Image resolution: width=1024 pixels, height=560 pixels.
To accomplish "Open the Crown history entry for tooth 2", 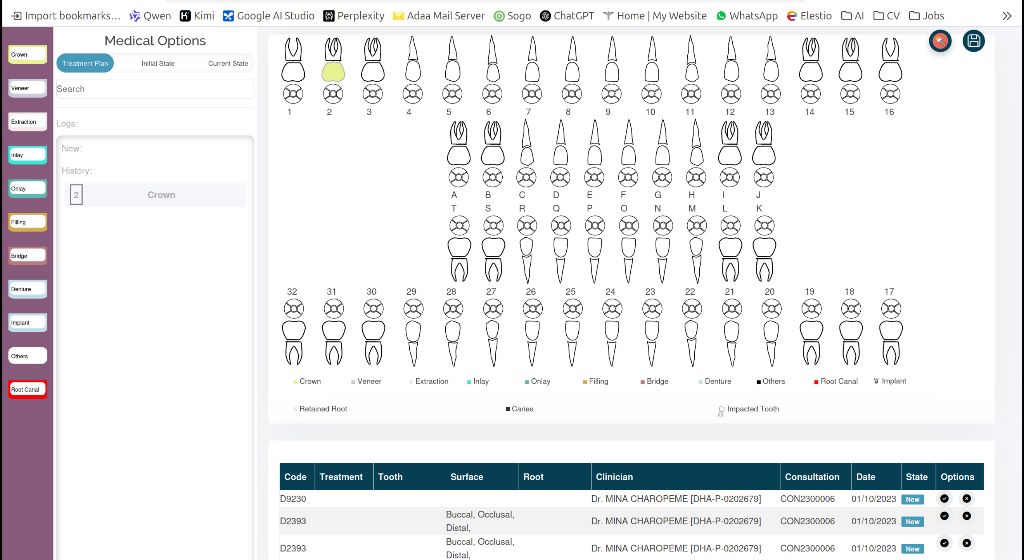I will 161,195.
